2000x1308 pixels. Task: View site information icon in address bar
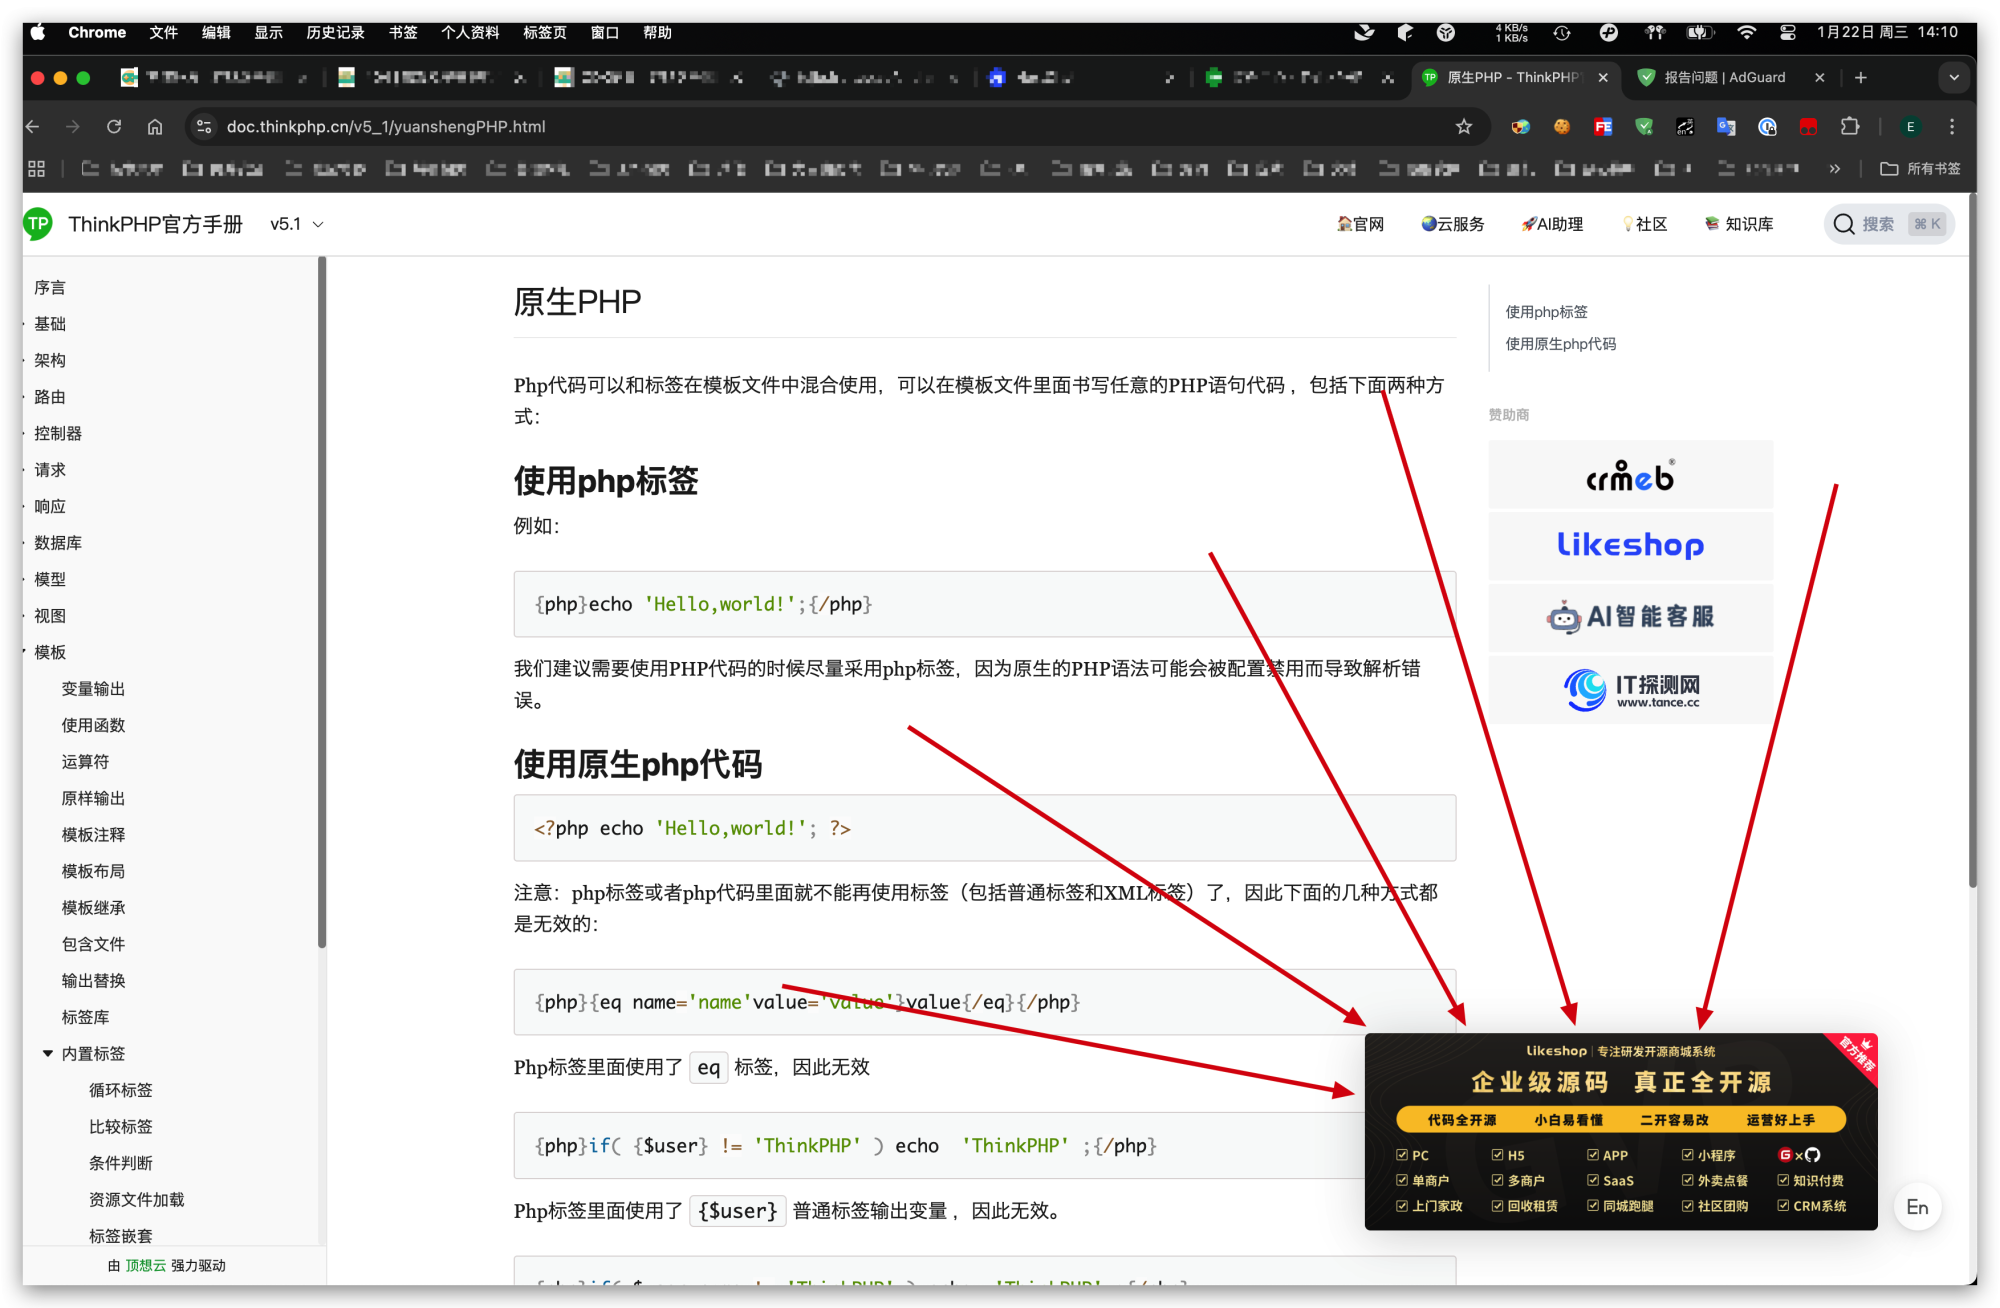click(204, 127)
